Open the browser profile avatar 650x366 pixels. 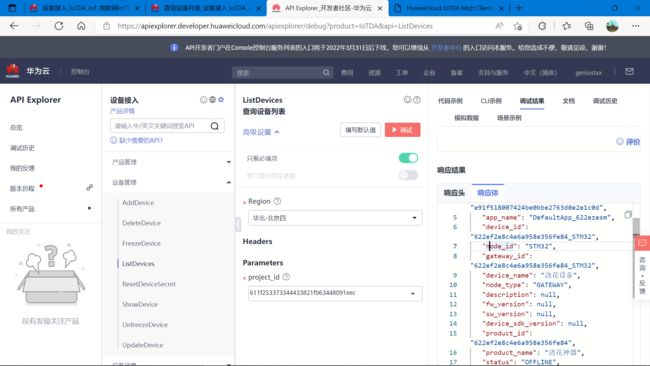coord(612,26)
